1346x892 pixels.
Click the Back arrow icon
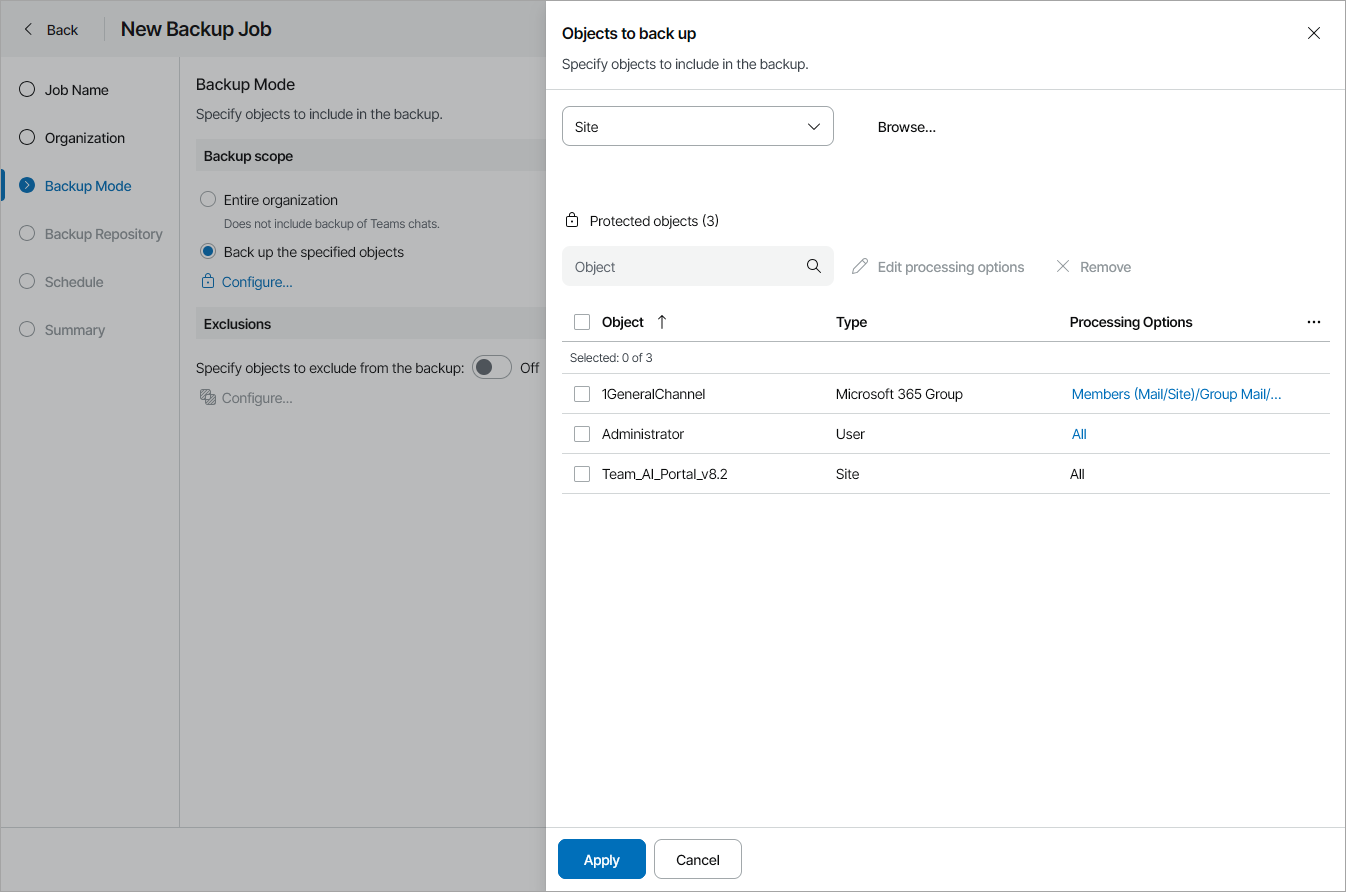tap(29, 30)
